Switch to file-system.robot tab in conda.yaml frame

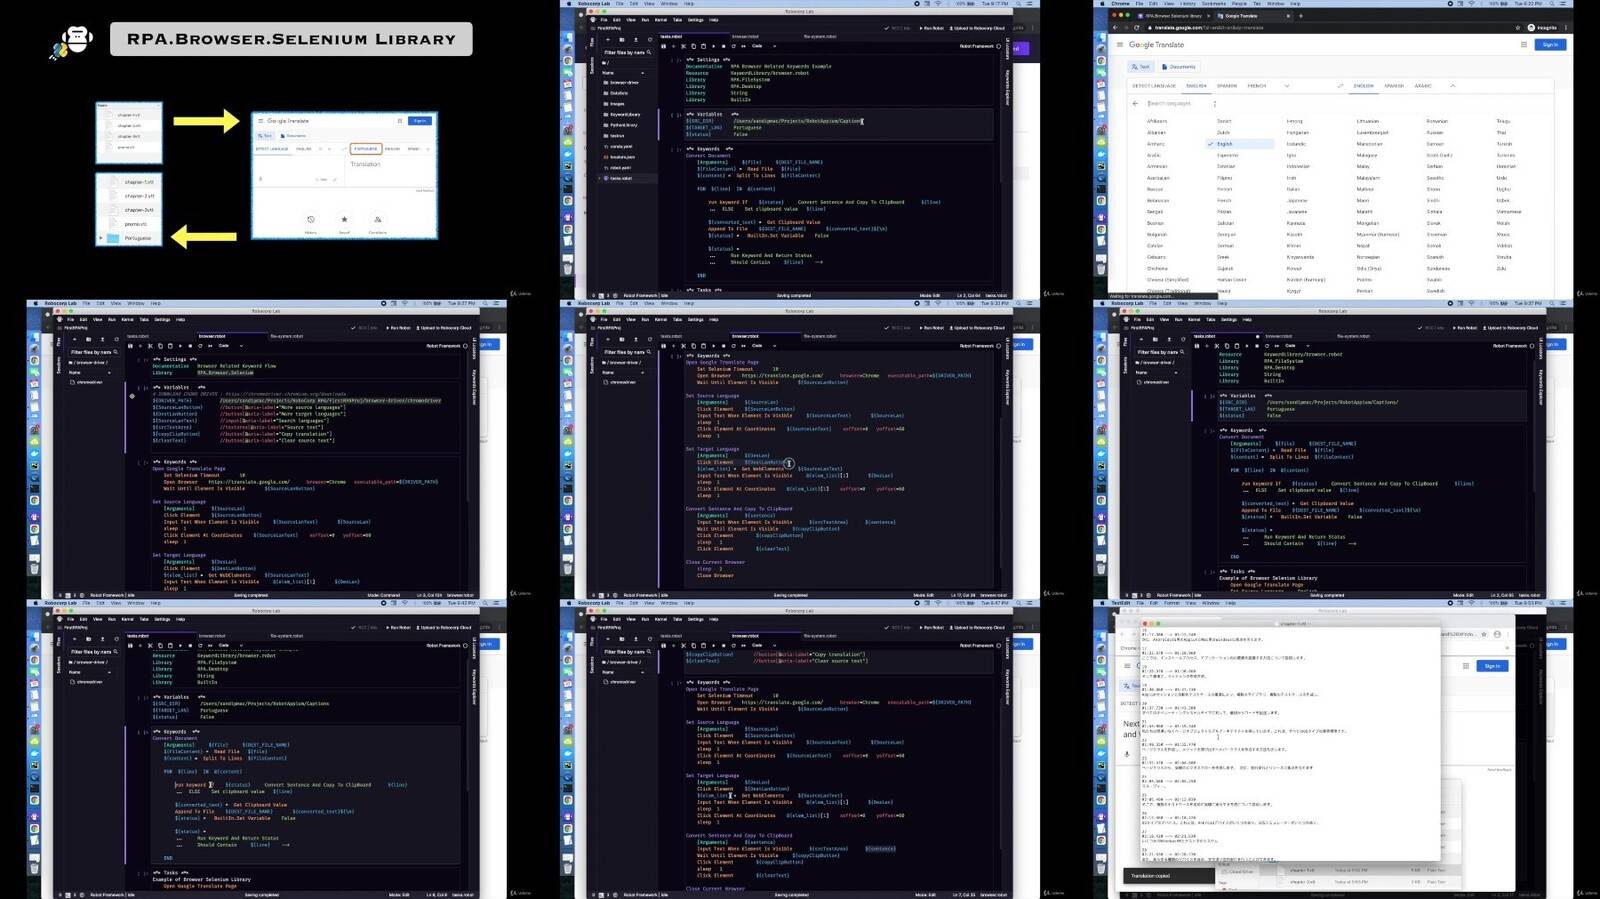pos(820,36)
